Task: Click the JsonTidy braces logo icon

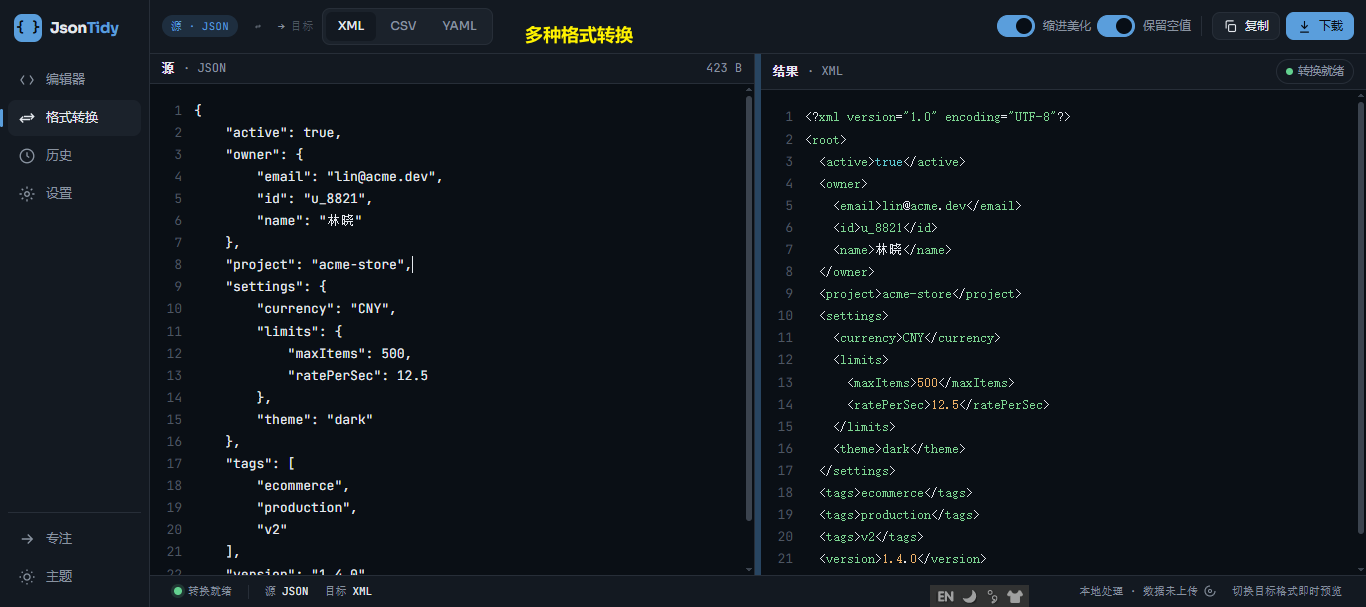Action: coord(28,28)
